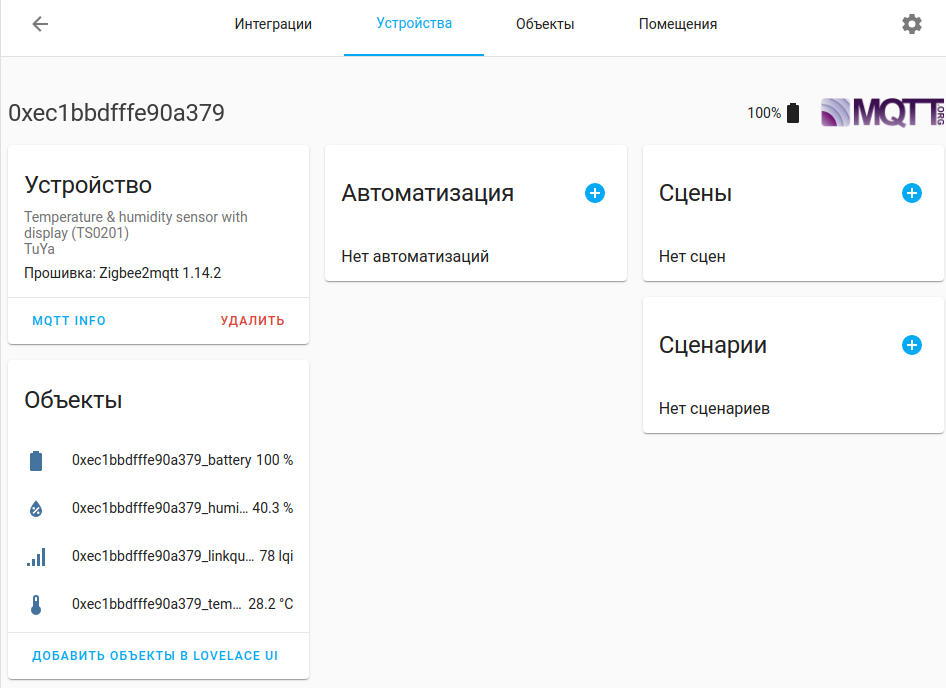
Task: Click the temperature thermometer icon
Action: [x=36, y=605]
